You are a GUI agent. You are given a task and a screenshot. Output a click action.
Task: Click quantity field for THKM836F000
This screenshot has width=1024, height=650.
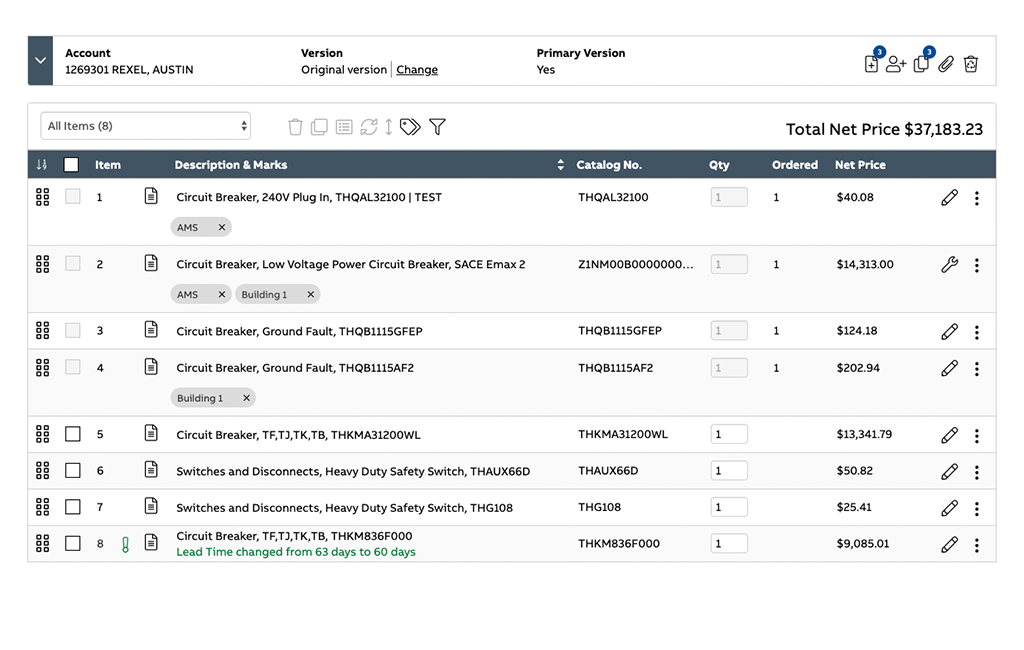729,544
